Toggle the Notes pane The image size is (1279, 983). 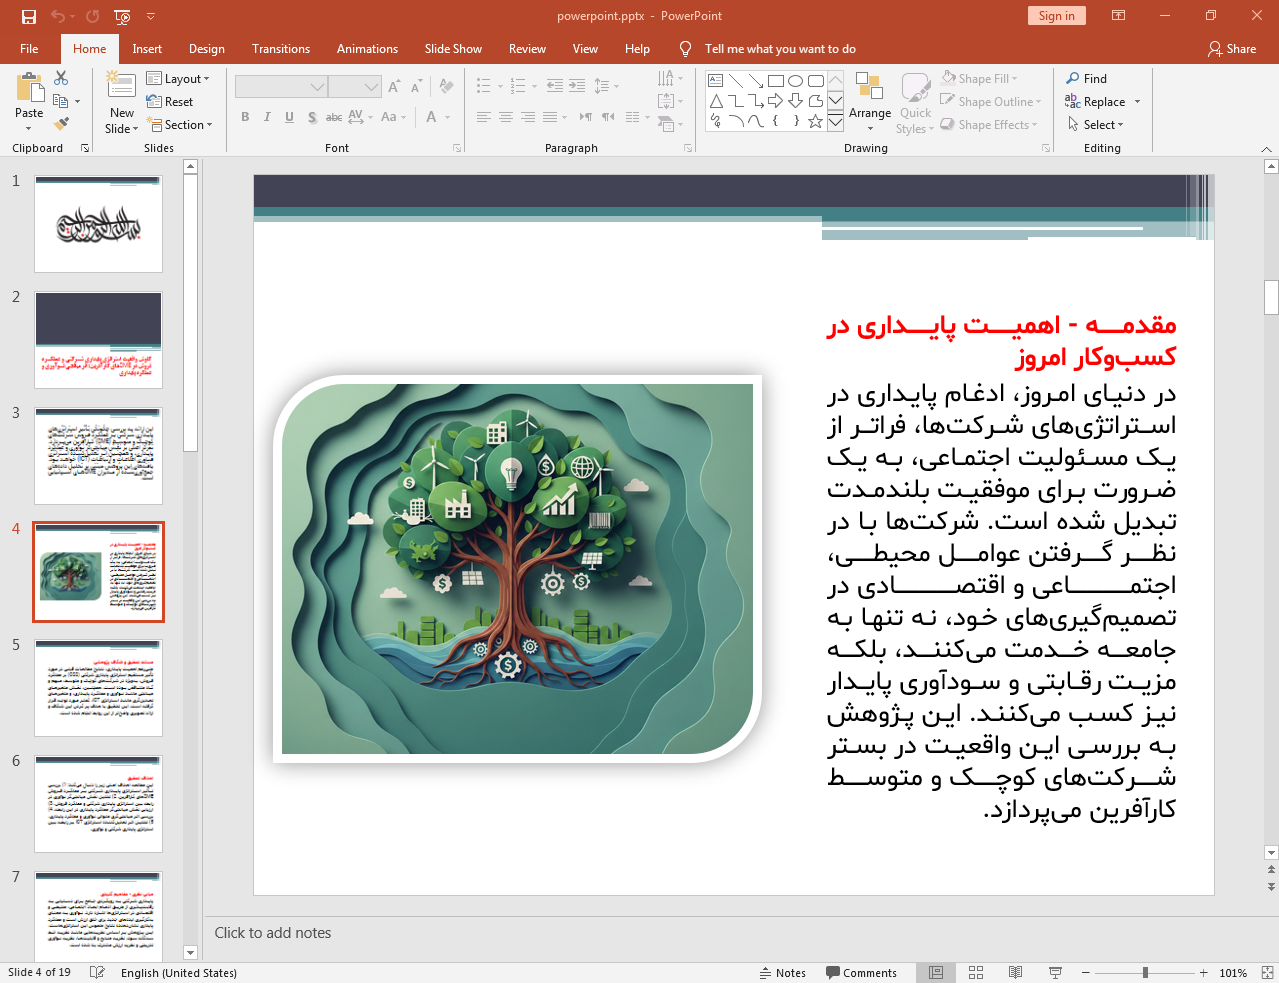(782, 973)
